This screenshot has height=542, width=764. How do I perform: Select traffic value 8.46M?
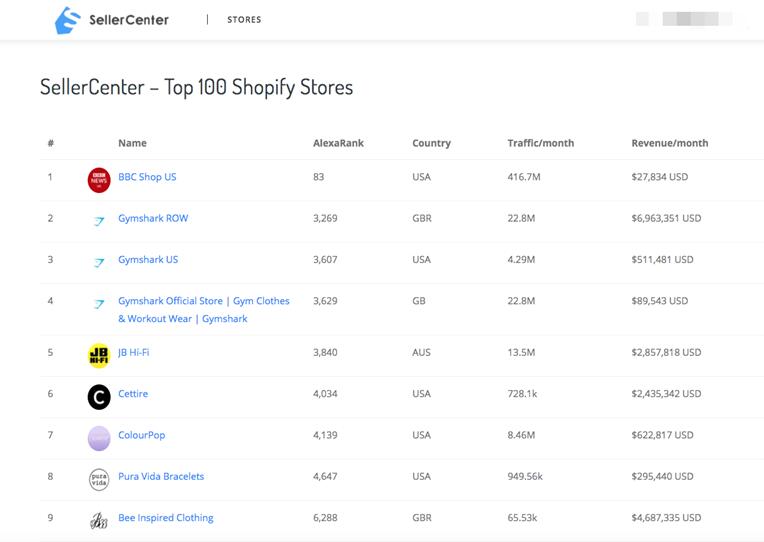click(521, 435)
